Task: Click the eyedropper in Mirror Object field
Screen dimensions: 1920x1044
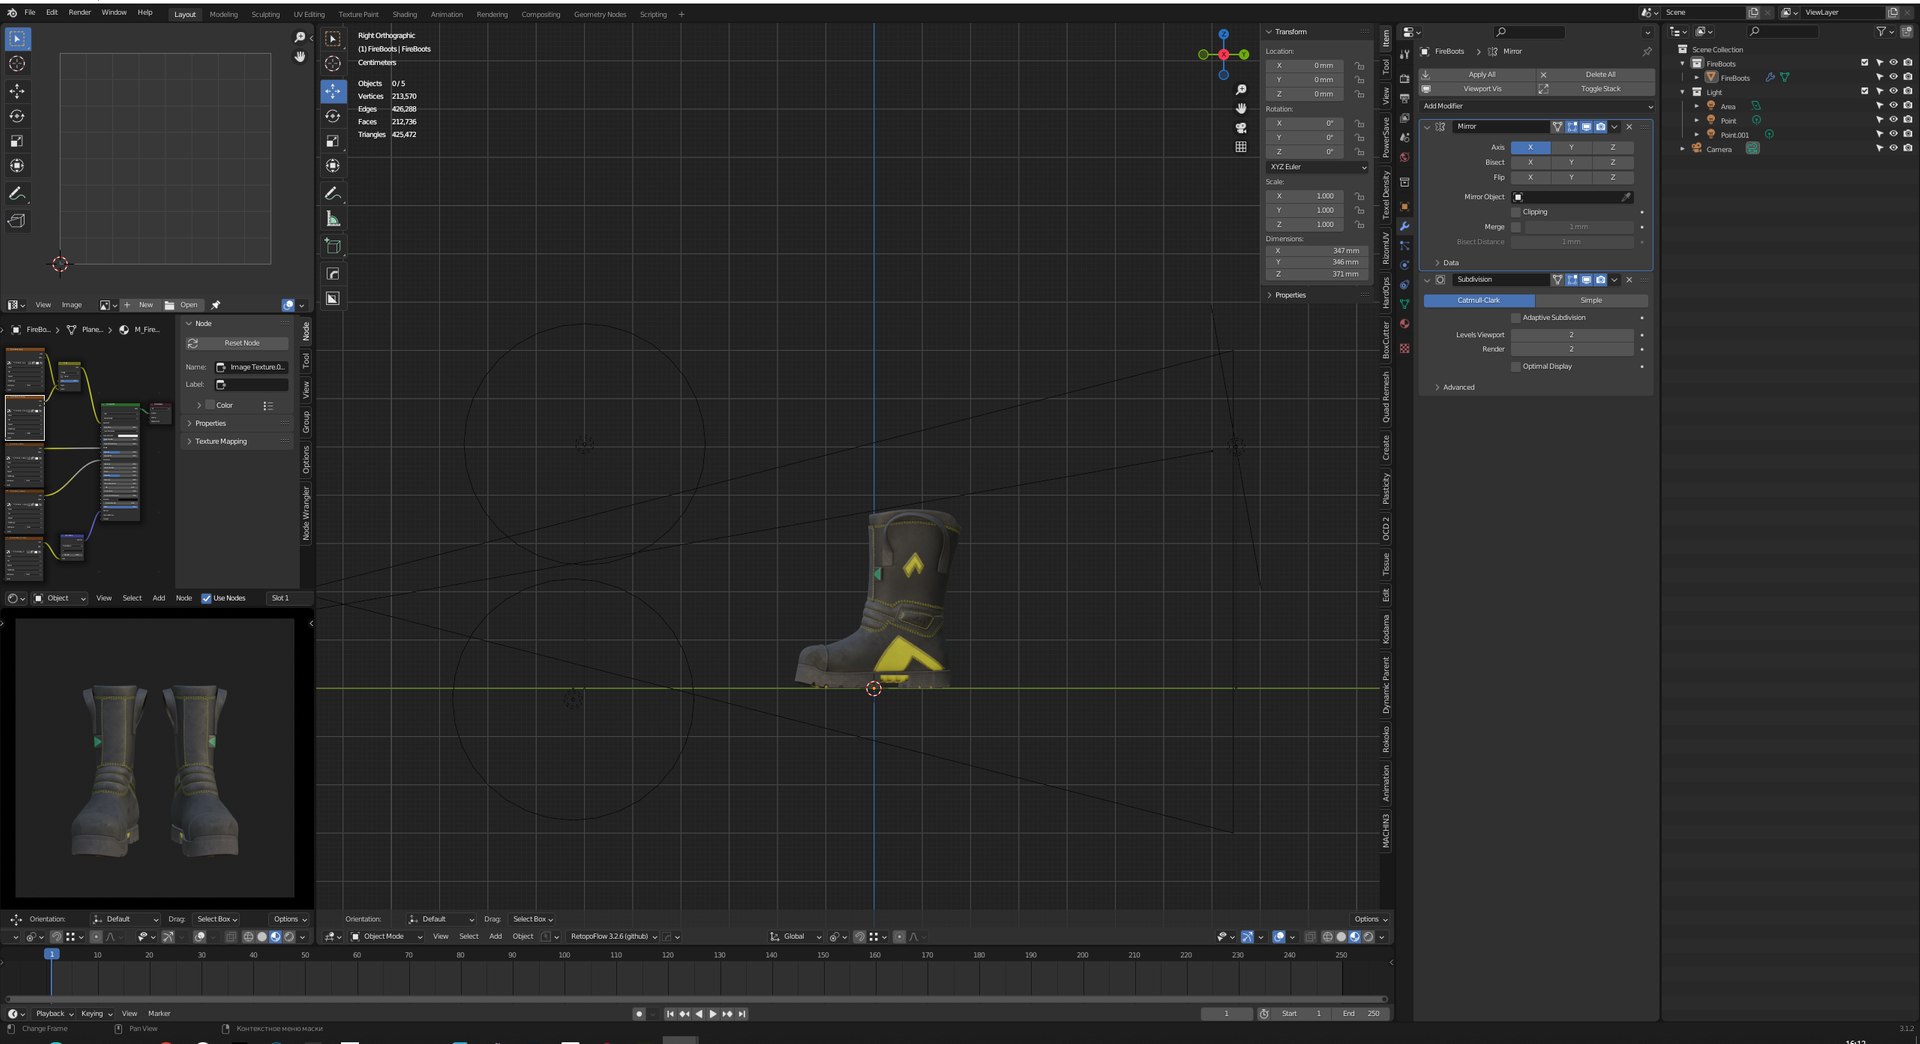Action: 1626,197
